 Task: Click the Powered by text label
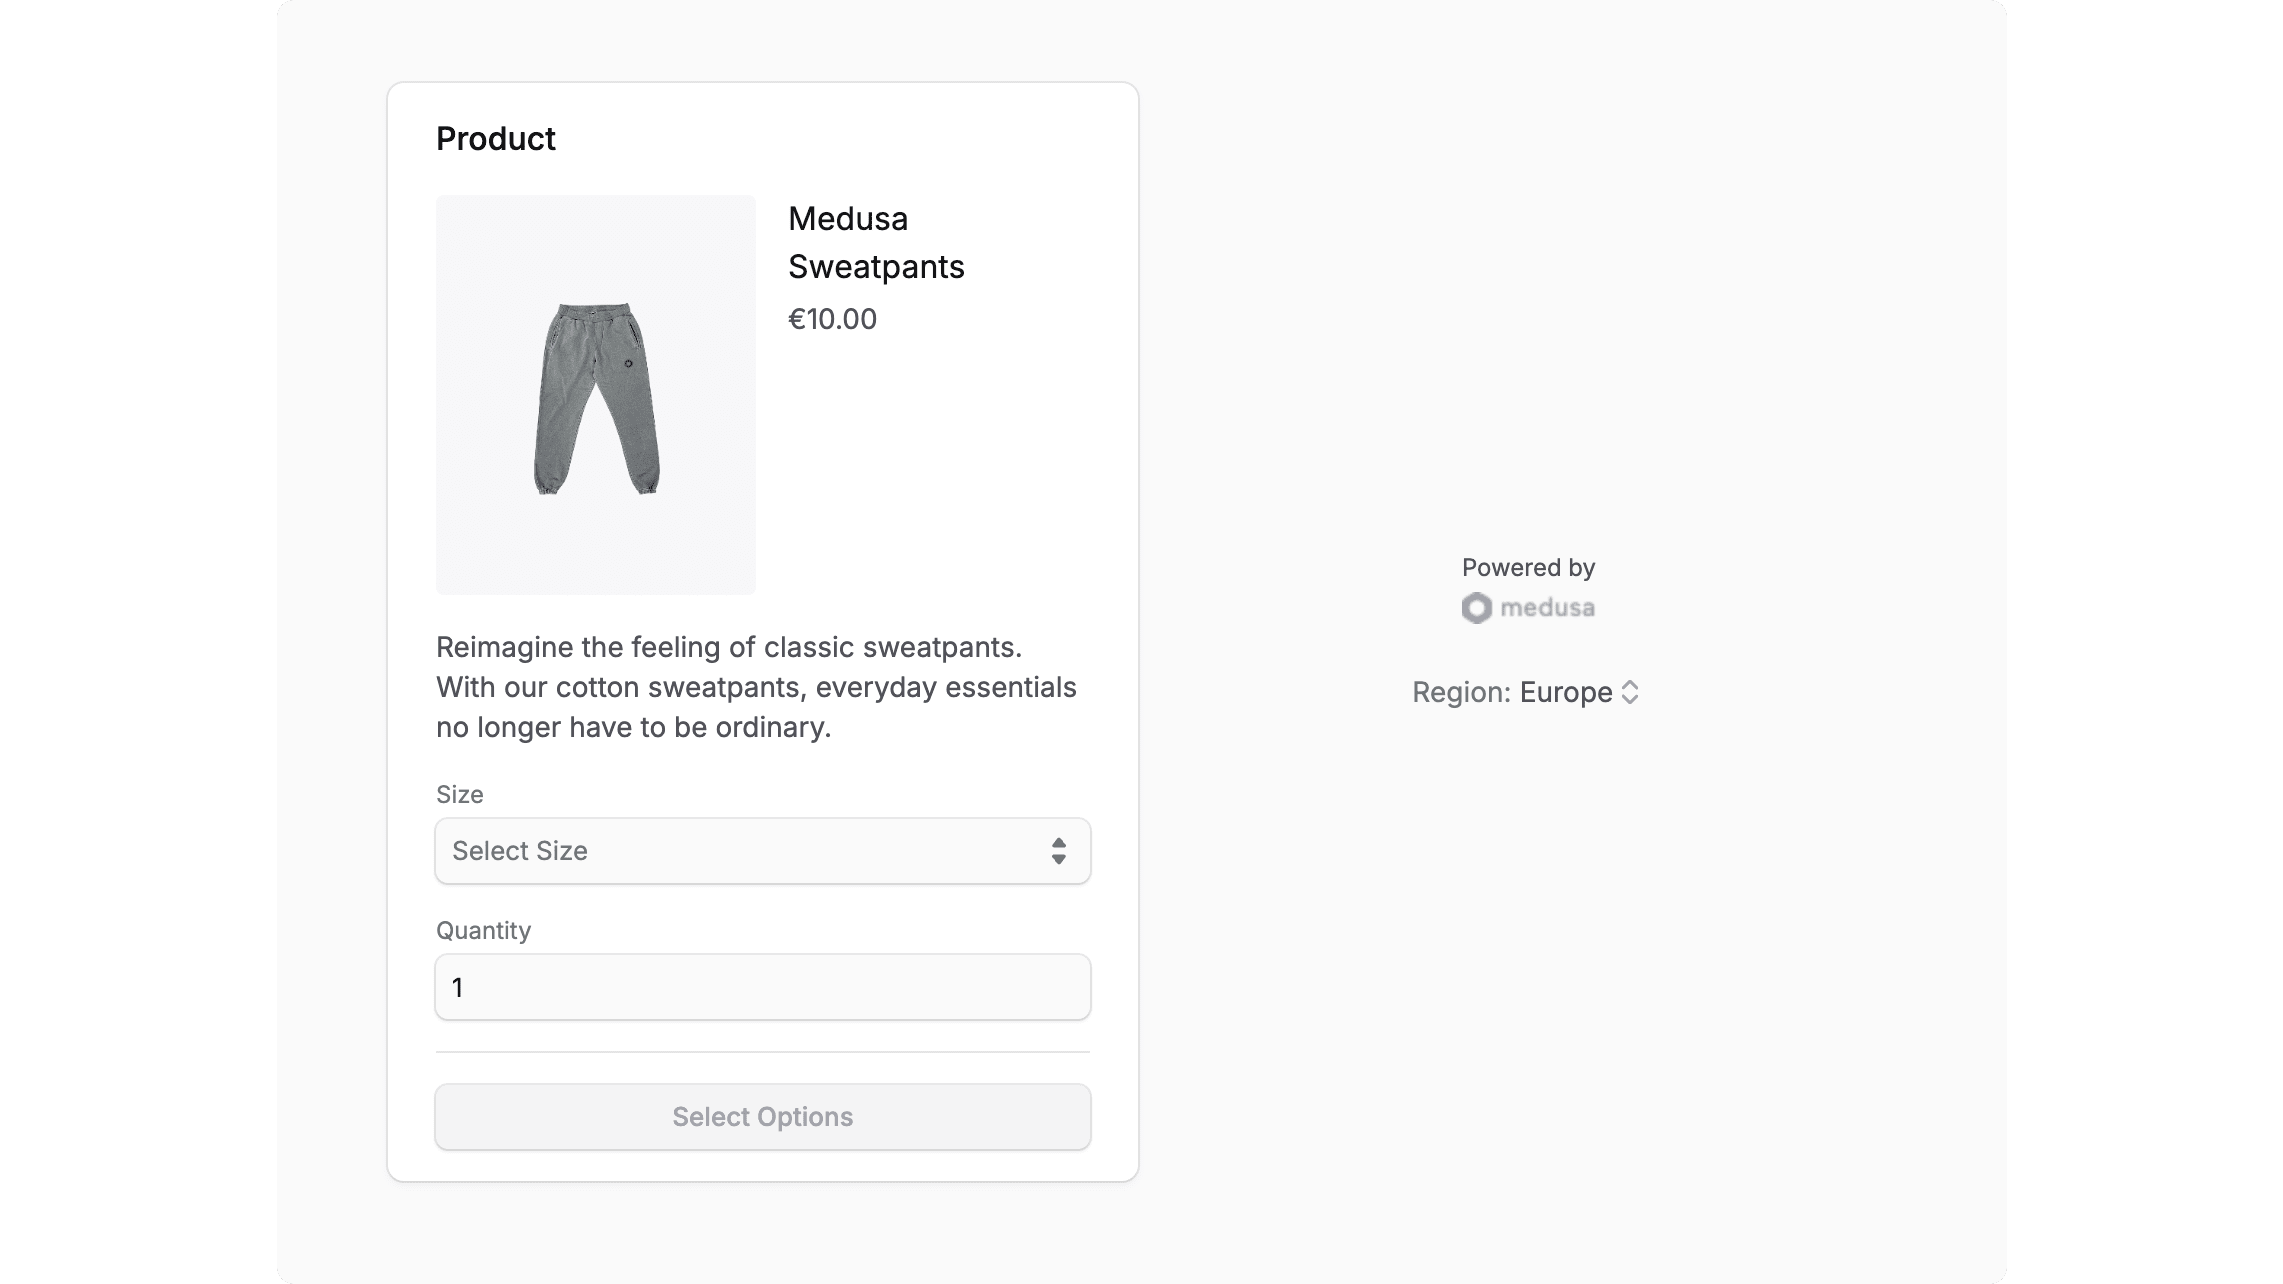[x=1527, y=566]
